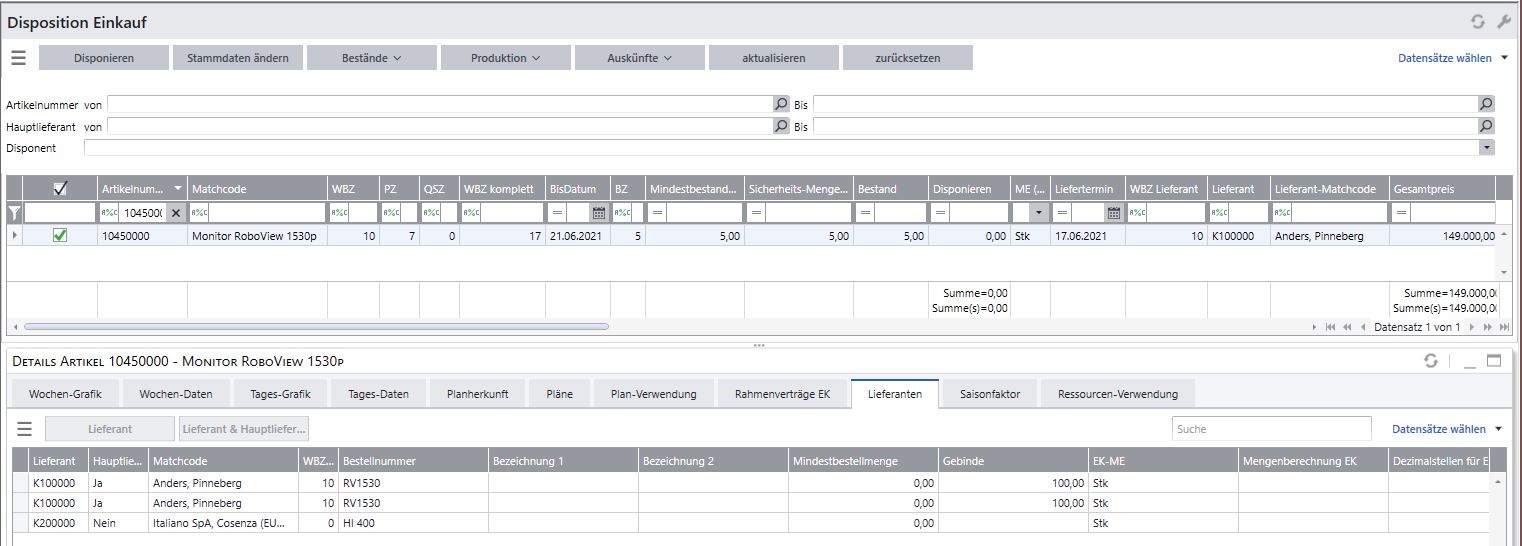Open the wrench settings icon at top right
This screenshot has width=1522, height=546.
pos(1503,22)
